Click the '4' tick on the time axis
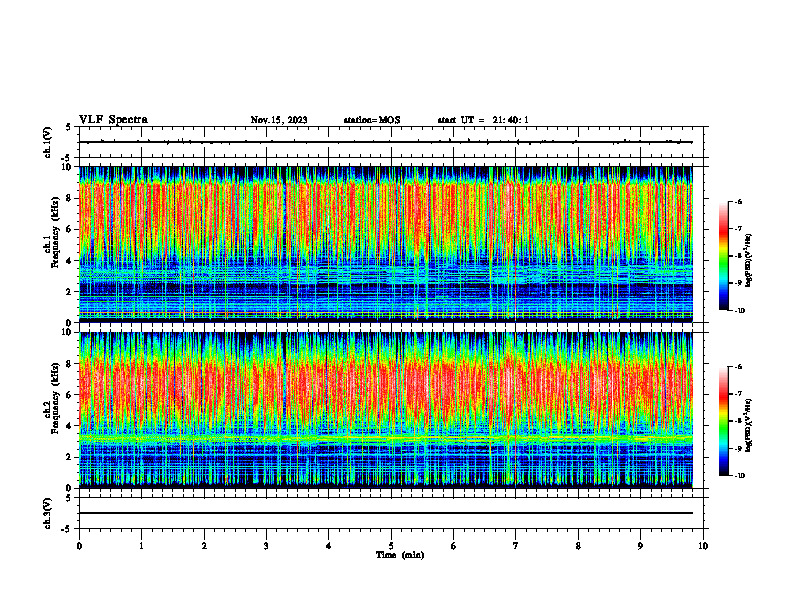792x612 pixels. 329,546
